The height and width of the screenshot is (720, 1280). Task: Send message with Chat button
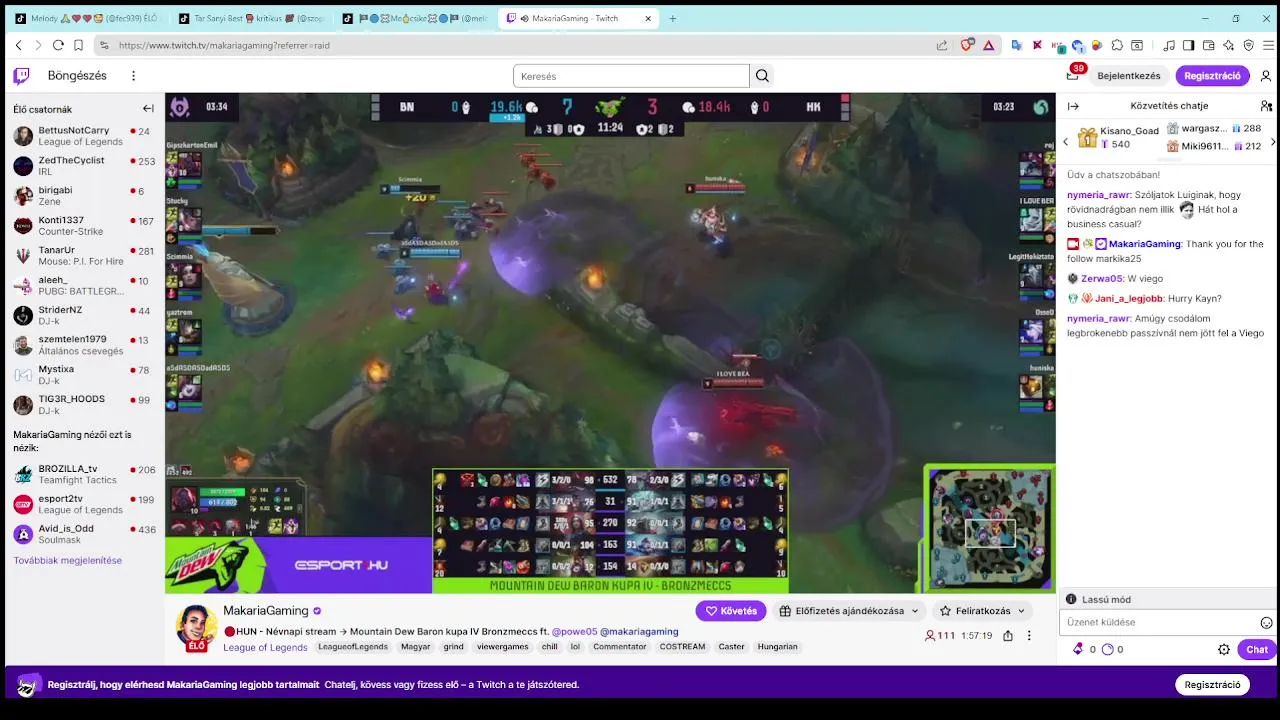pyautogui.click(x=1257, y=649)
